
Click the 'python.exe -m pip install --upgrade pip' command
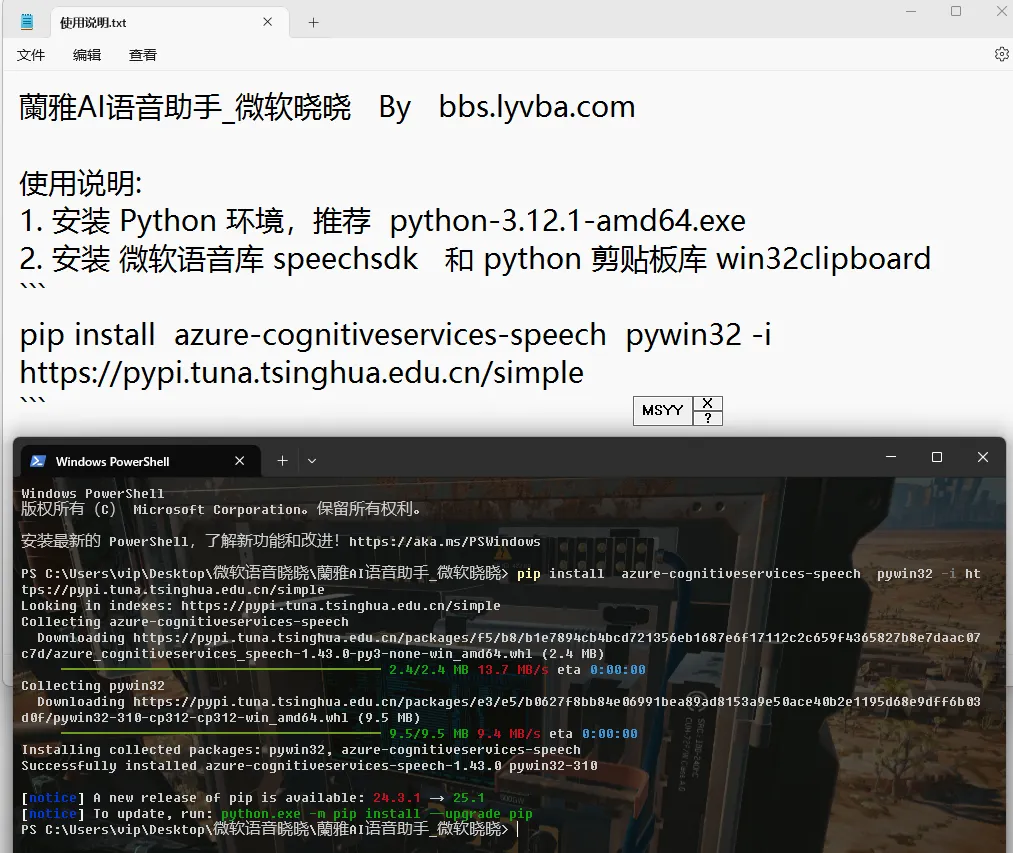377,814
